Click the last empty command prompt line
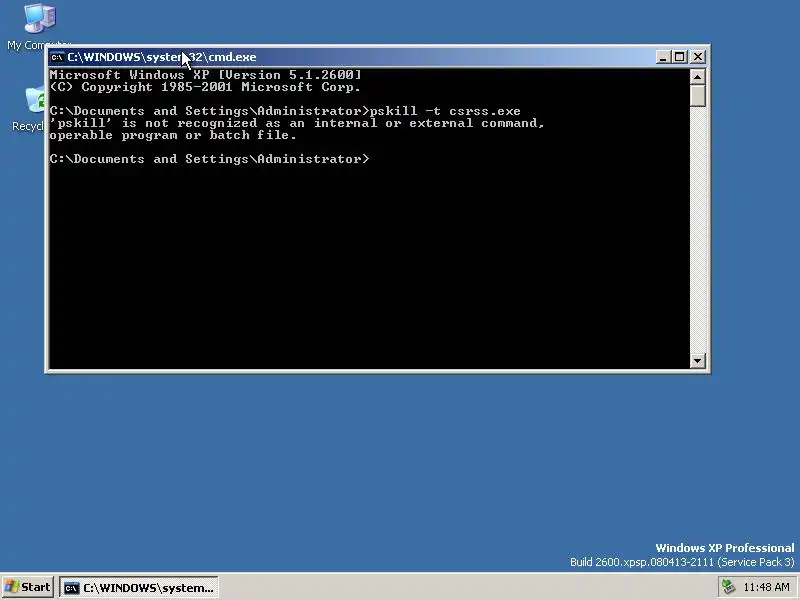Viewport: 800px width, 600px height. coord(210,159)
